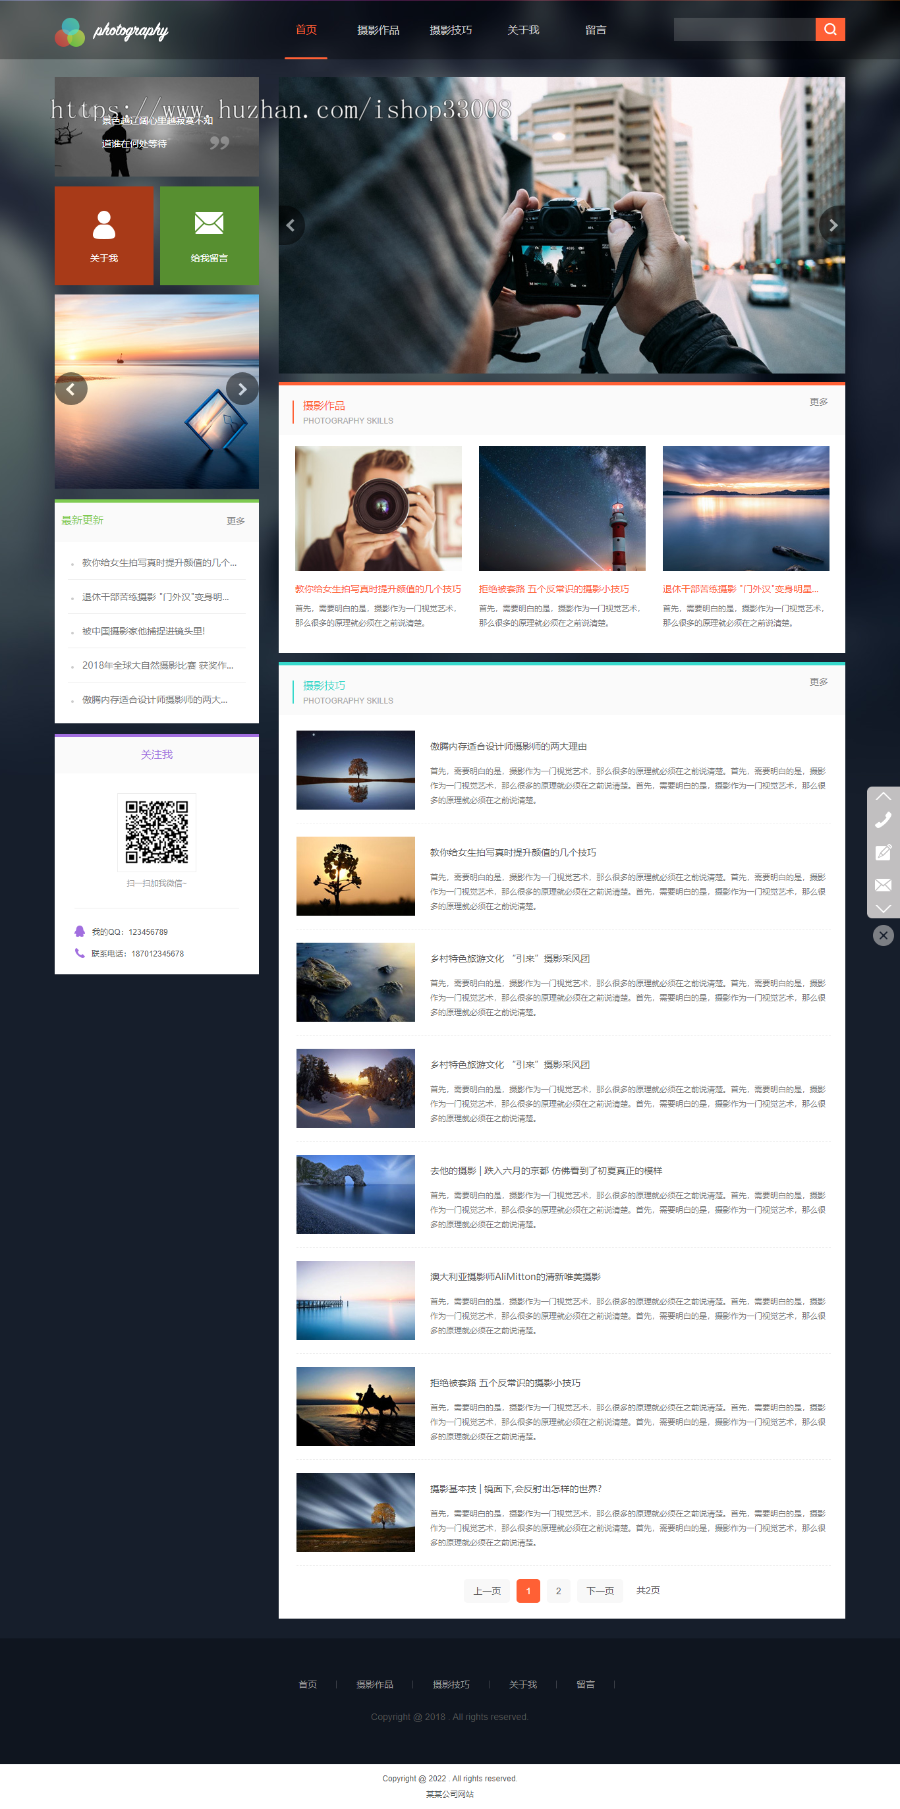This screenshot has width=900, height=1809.
Task: Open the sunset tree silhouette thumbnail
Action: point(355,876)
